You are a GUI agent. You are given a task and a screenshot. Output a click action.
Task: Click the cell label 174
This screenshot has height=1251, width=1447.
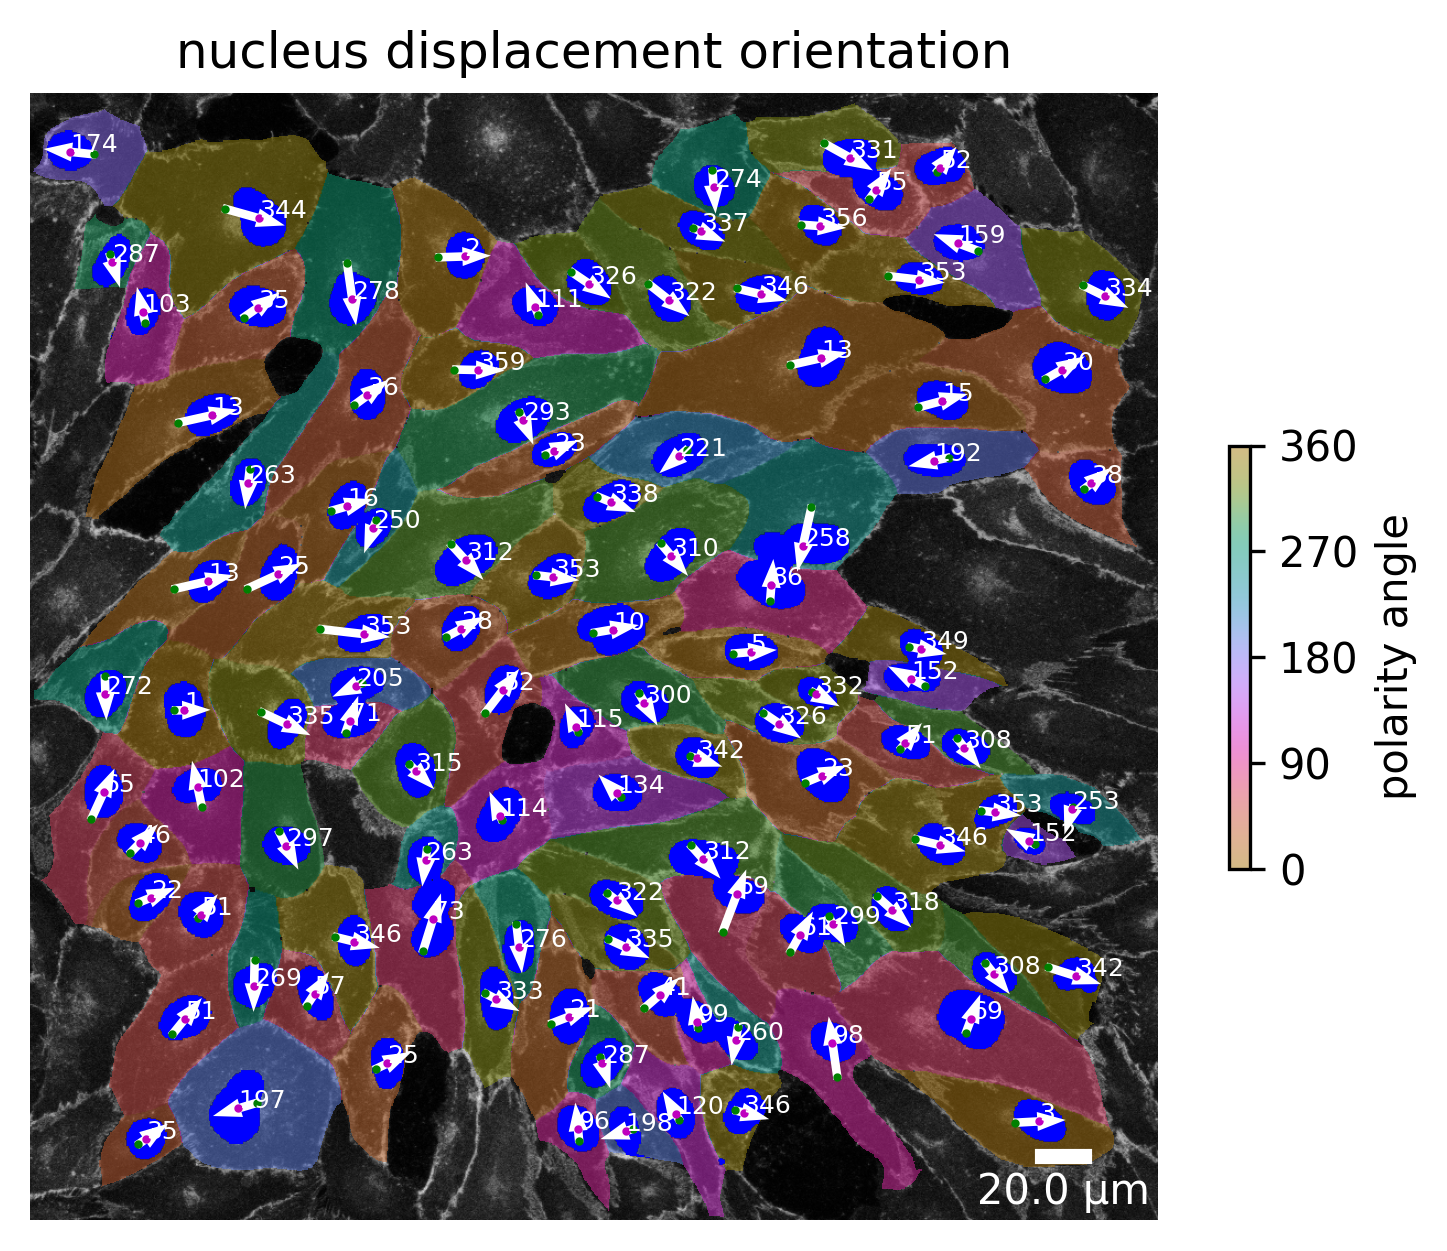(x=95, y=144)
